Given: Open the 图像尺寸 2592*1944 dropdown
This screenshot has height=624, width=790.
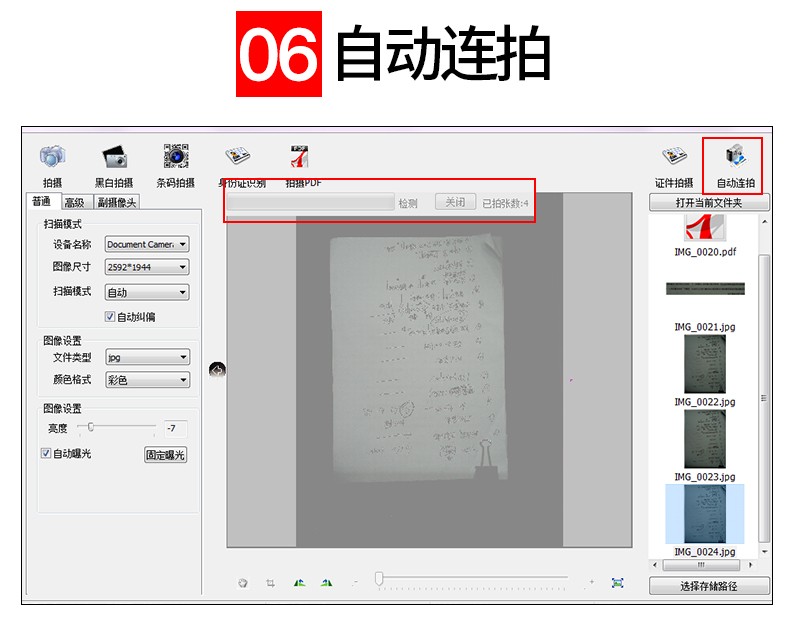Looking at the screenshot, I should pyautogui.click(x=147, y=267).
